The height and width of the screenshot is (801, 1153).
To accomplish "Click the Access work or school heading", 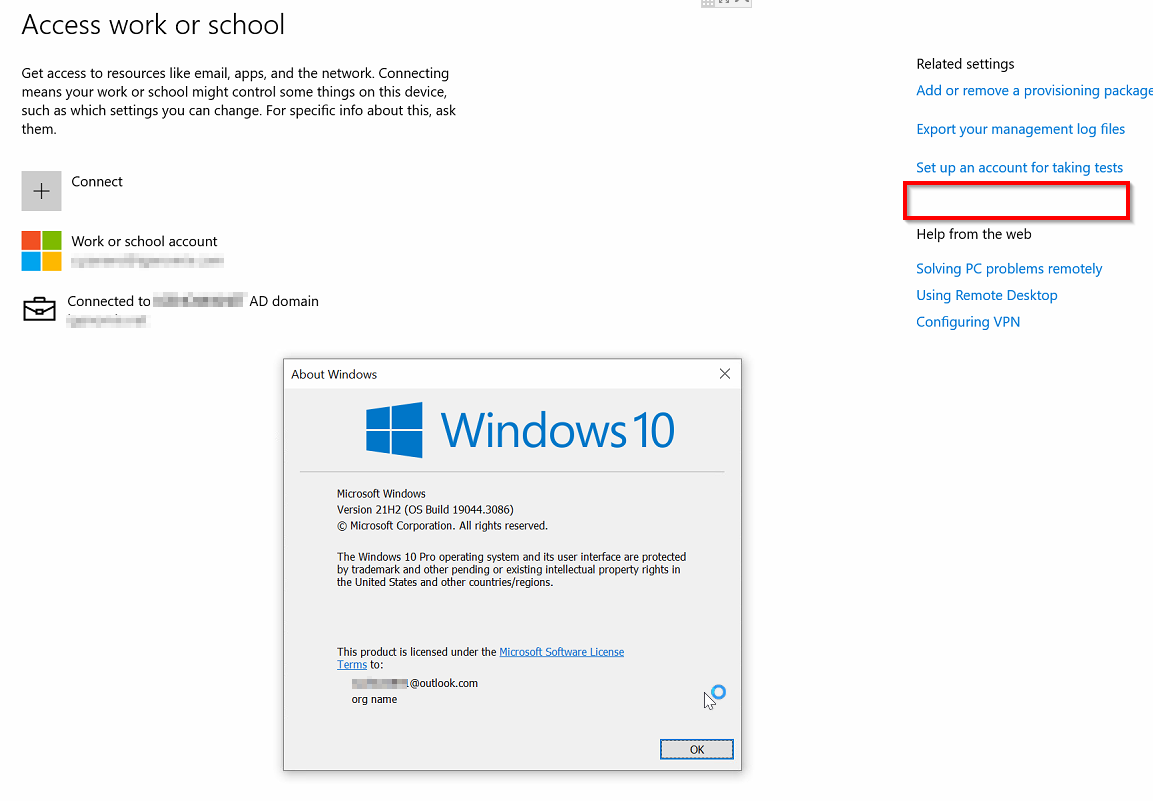I will (x=153, y=25).
